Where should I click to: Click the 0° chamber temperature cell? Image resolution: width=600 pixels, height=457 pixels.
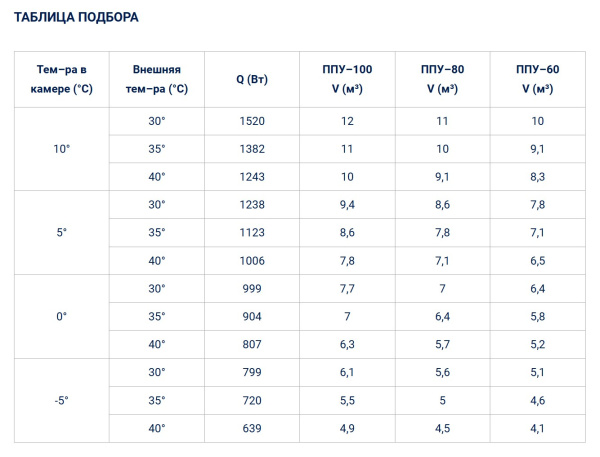[62, 316]
